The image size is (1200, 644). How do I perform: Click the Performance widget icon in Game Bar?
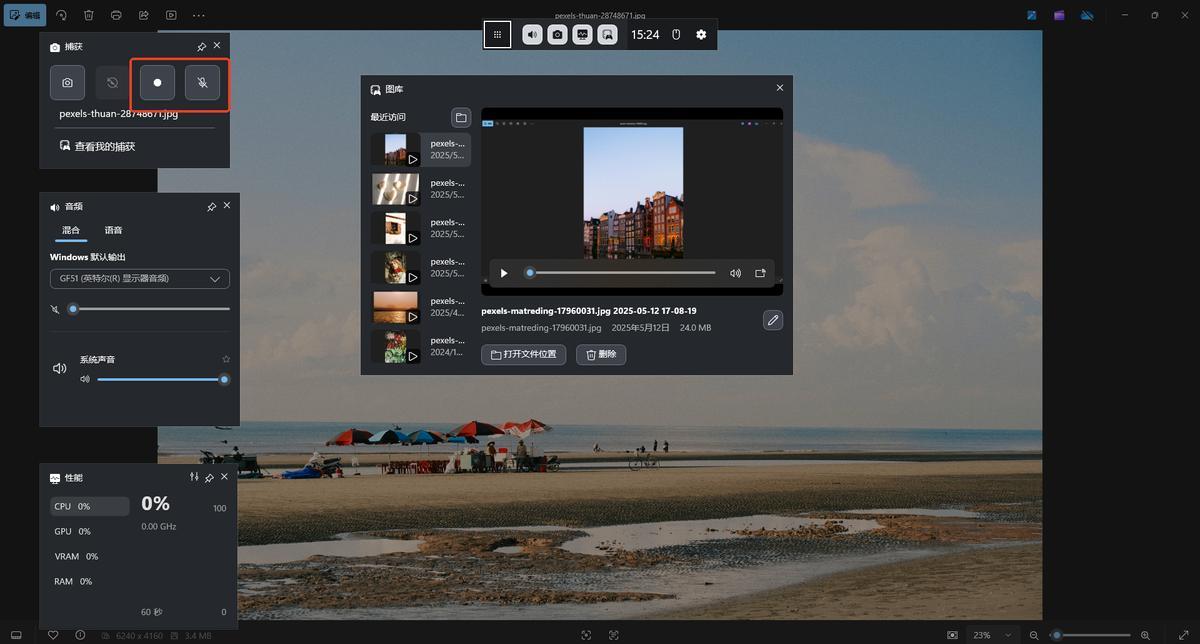pyautogui.click(x=582, y=35)
